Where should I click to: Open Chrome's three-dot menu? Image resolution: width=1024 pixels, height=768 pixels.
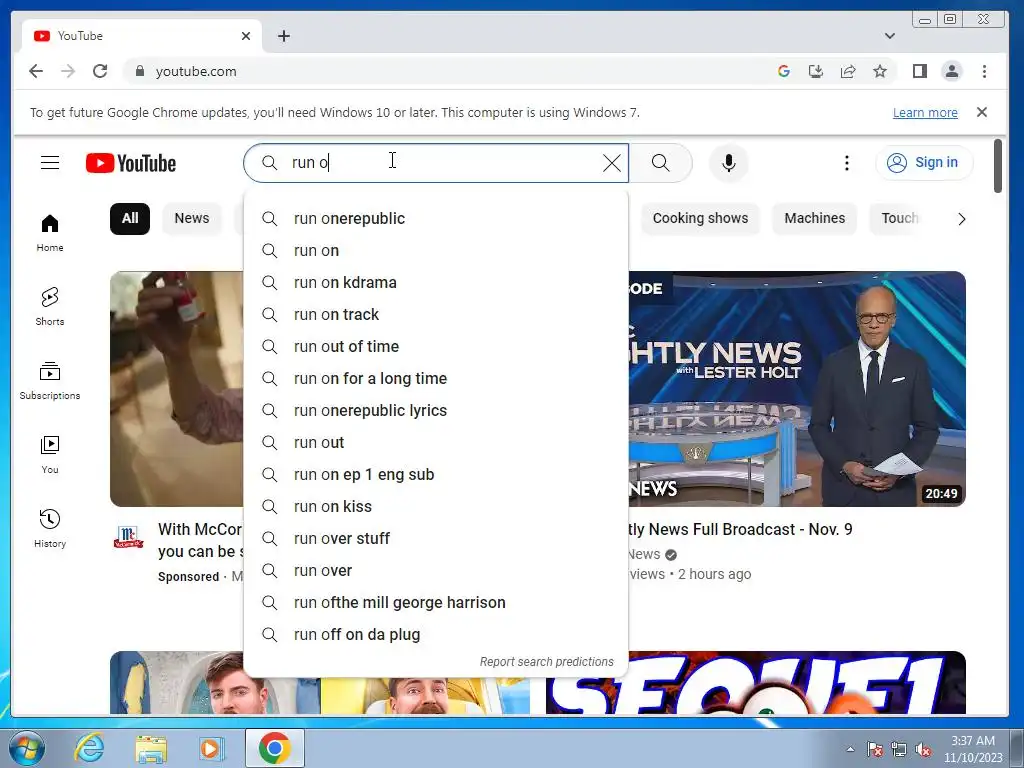click(x=984, y=71)
